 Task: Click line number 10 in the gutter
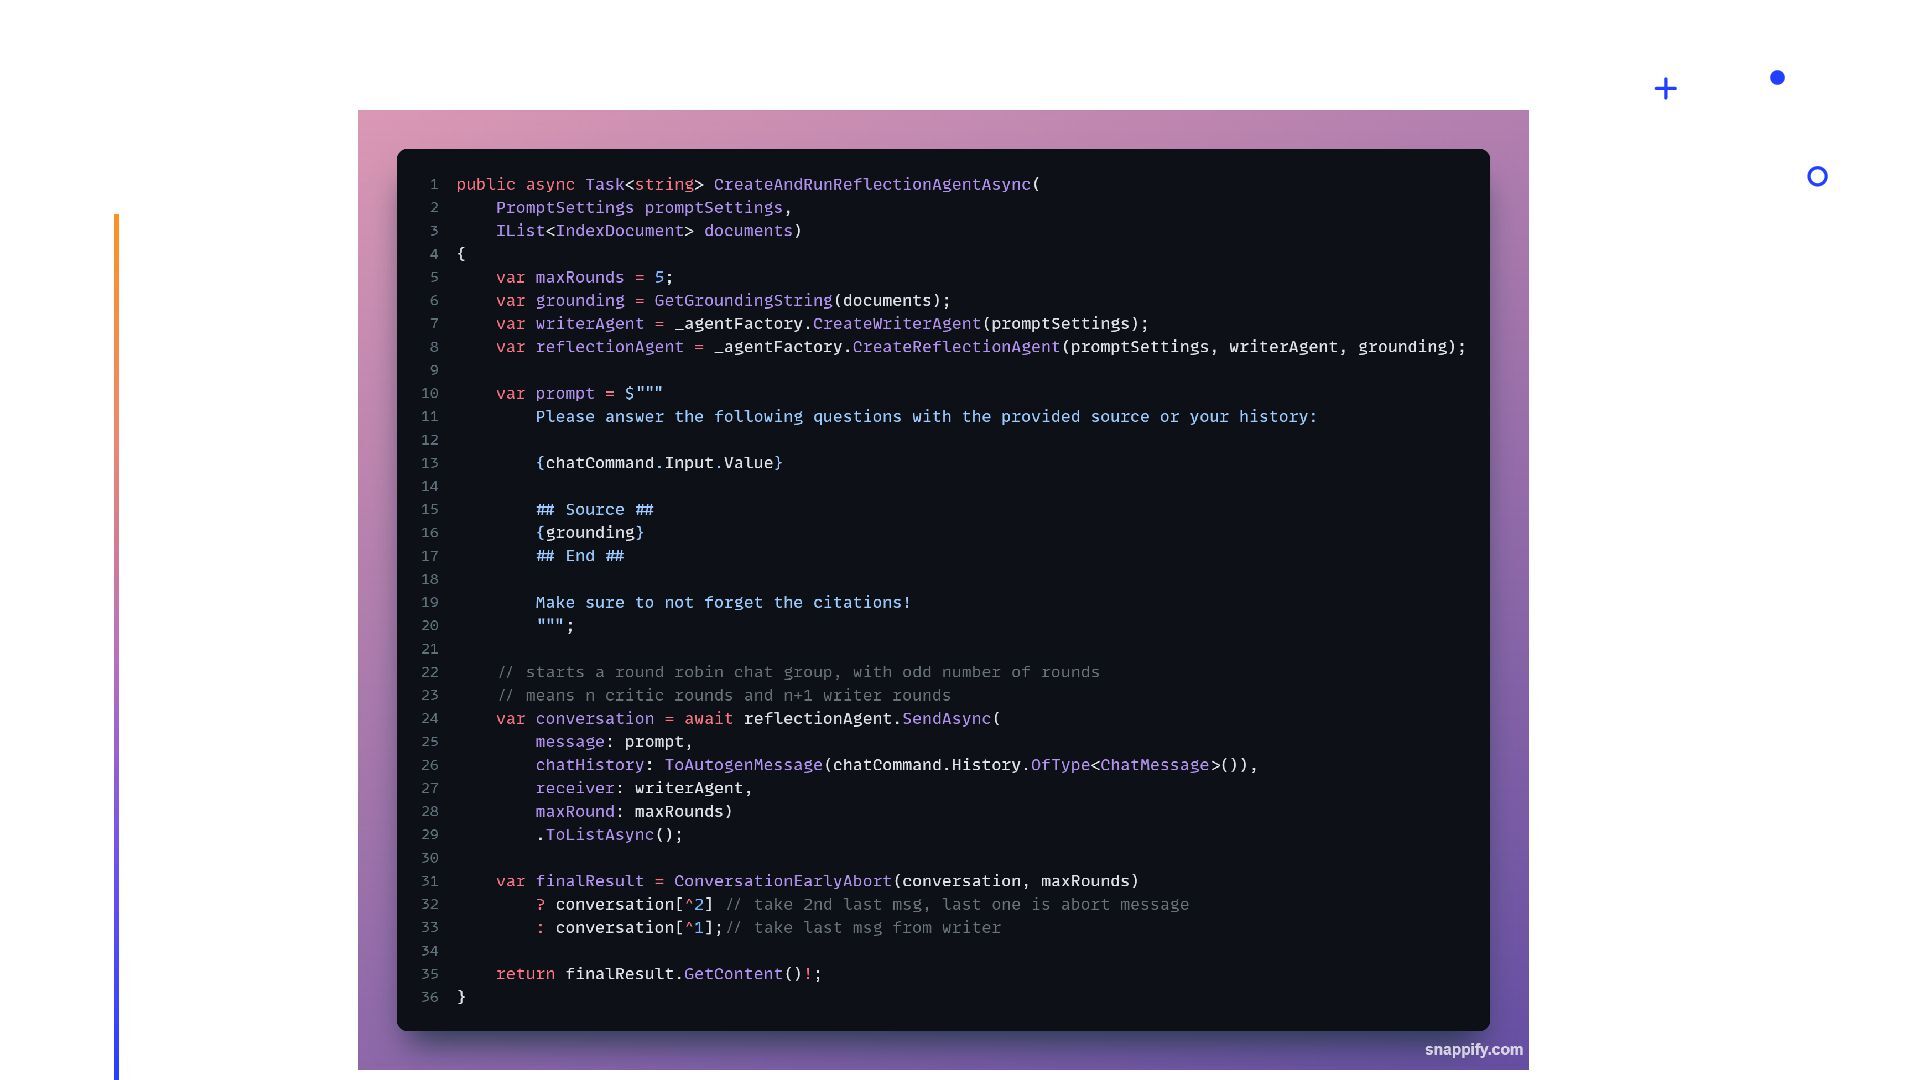click(x=430, y=393)
